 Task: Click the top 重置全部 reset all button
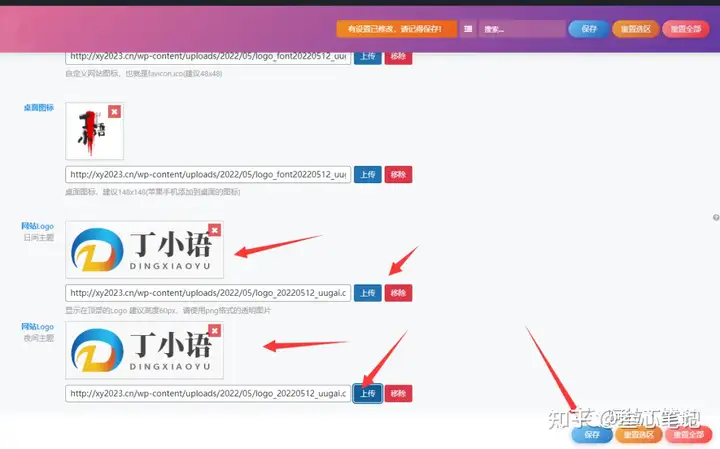coord(686,29)
